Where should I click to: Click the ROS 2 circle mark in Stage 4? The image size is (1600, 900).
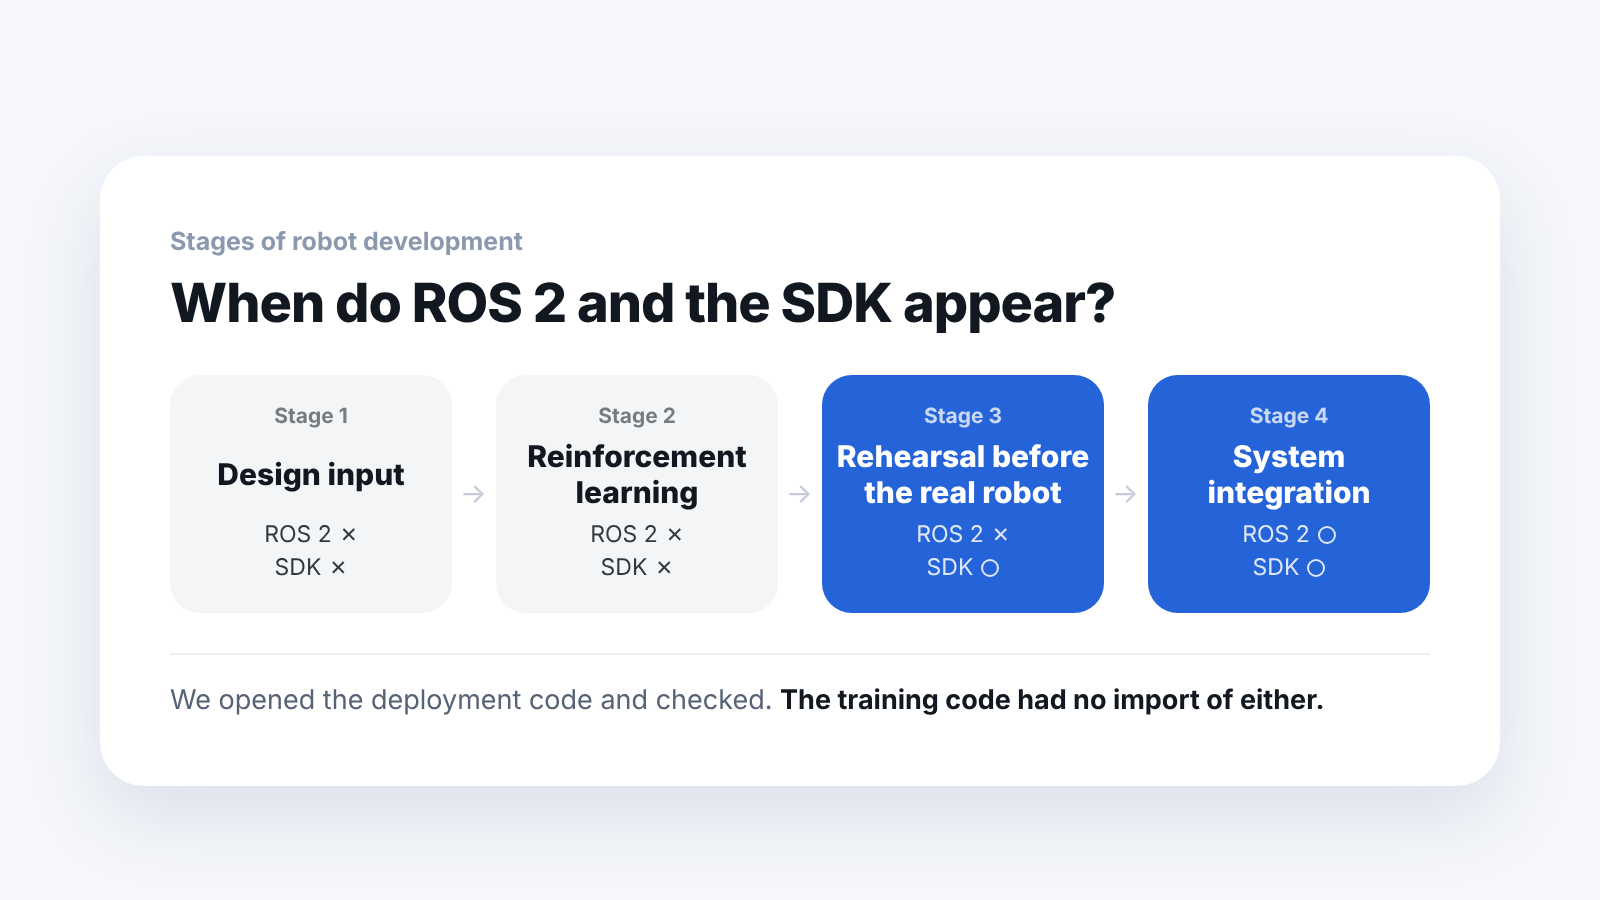(x=1327, y=535)
